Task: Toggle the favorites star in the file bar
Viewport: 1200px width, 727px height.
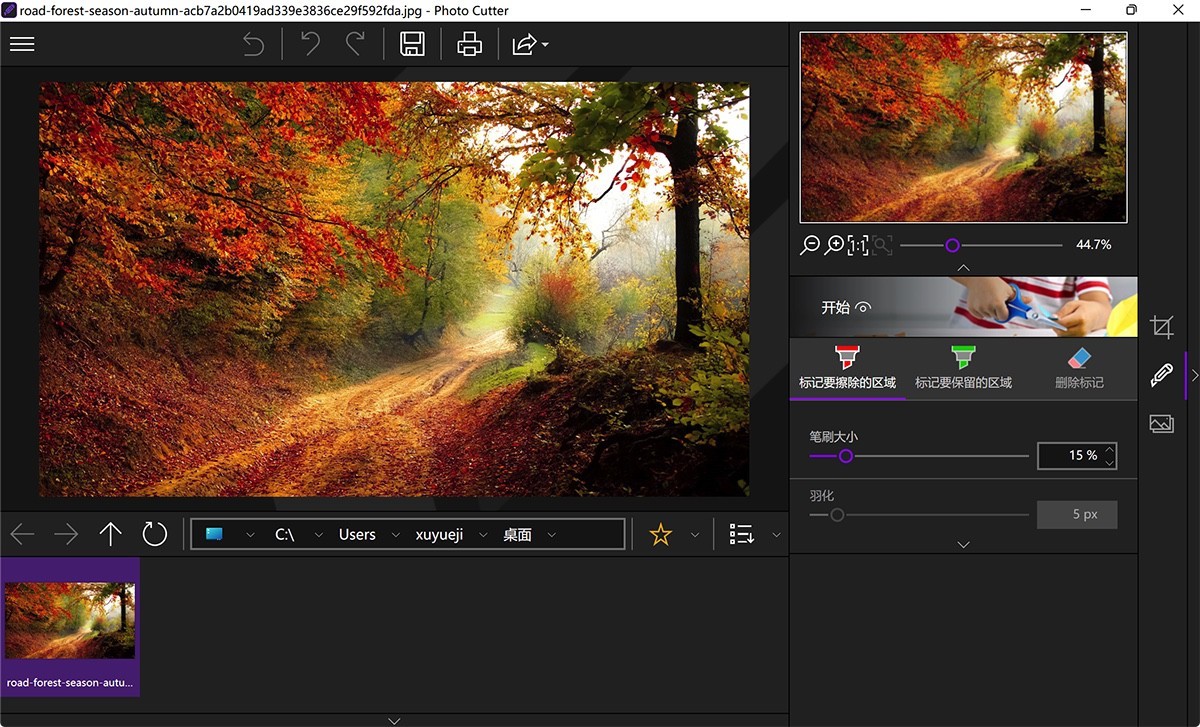Action: click(660, 533)
